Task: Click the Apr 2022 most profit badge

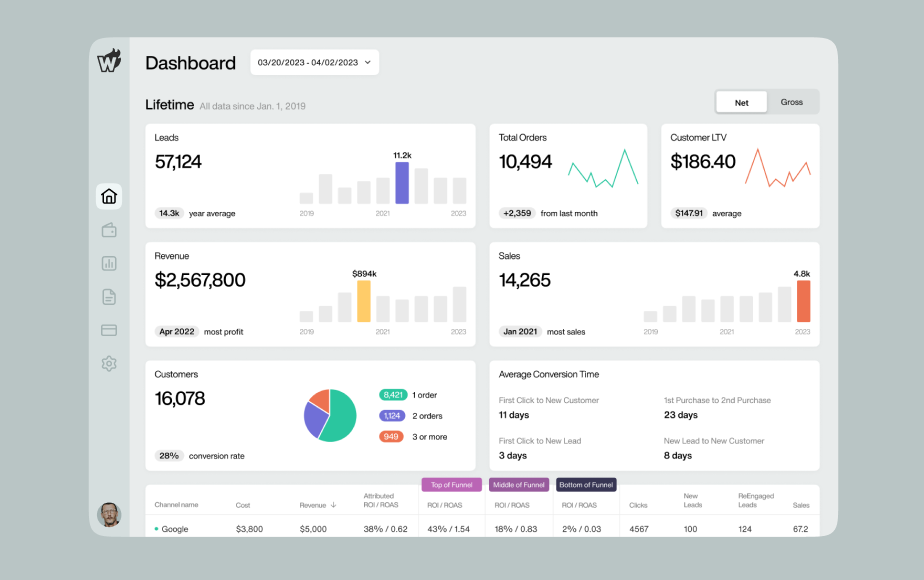Action: click(177, 332)
